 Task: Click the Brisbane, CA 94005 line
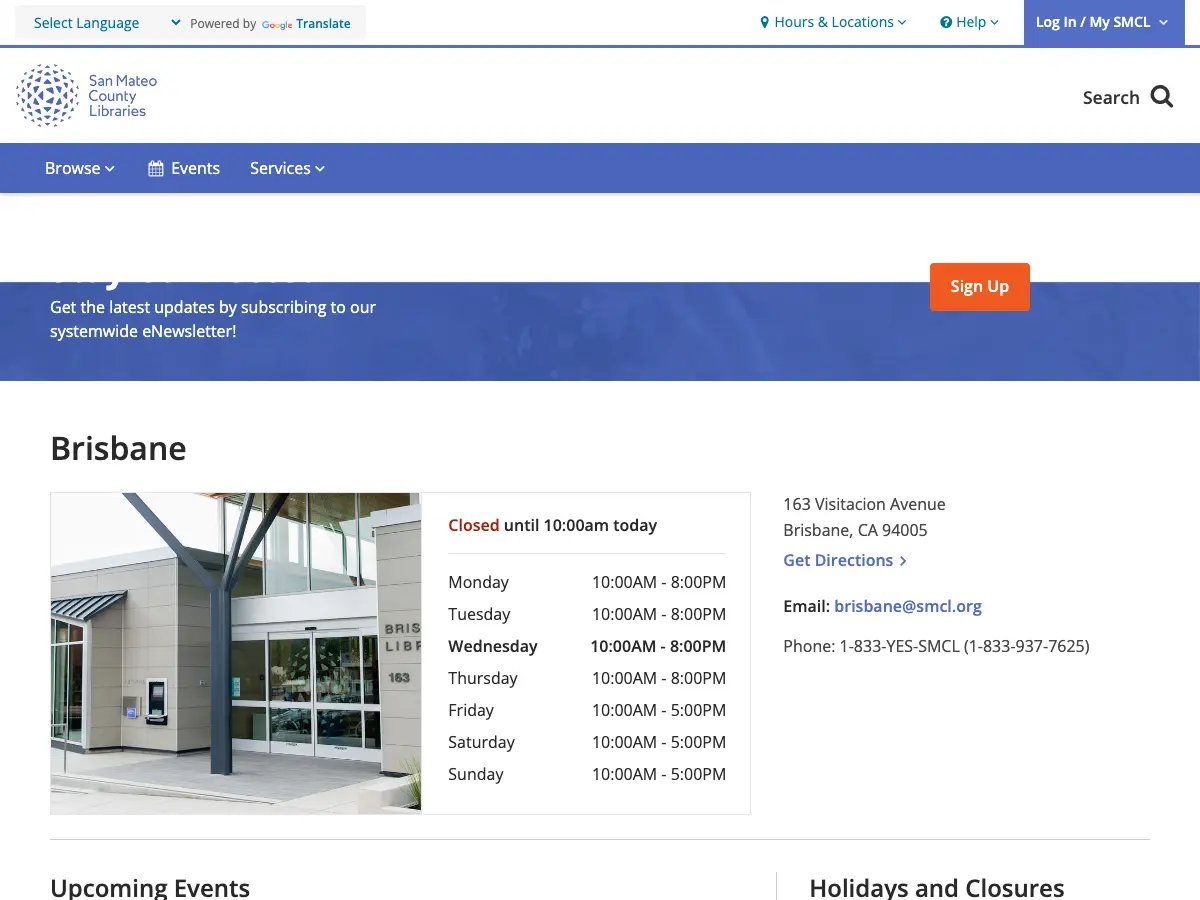coord(855,530)
